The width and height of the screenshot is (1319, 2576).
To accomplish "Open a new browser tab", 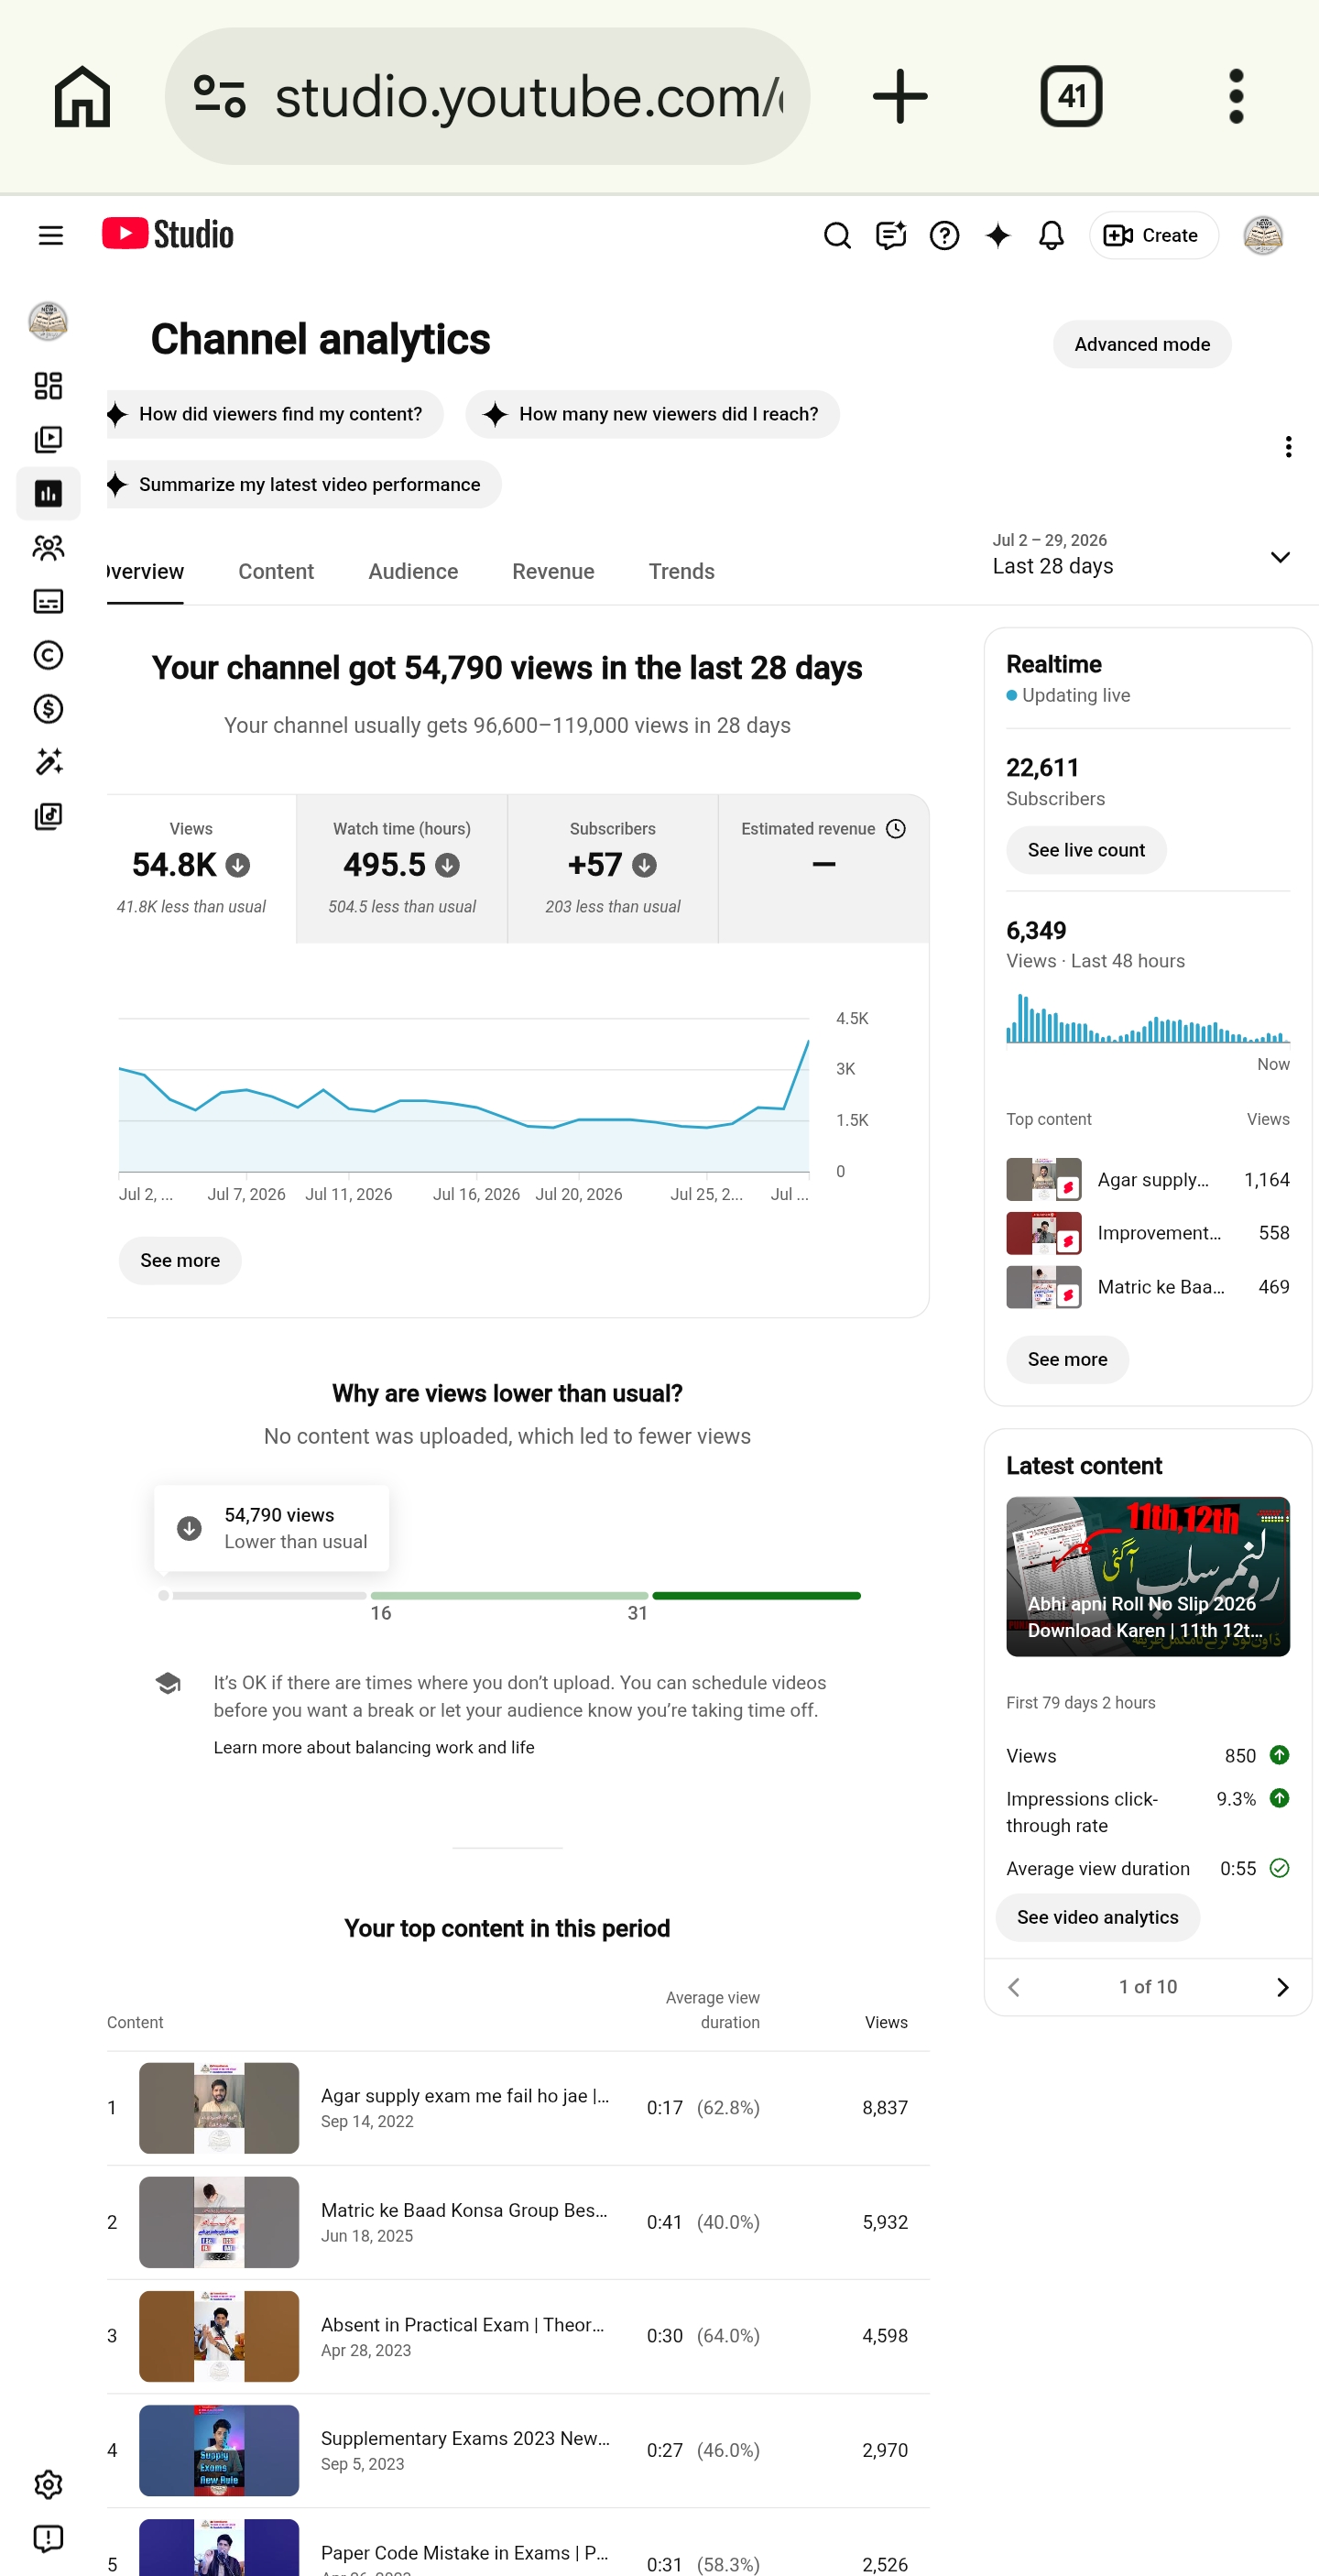I will [900, 96].
